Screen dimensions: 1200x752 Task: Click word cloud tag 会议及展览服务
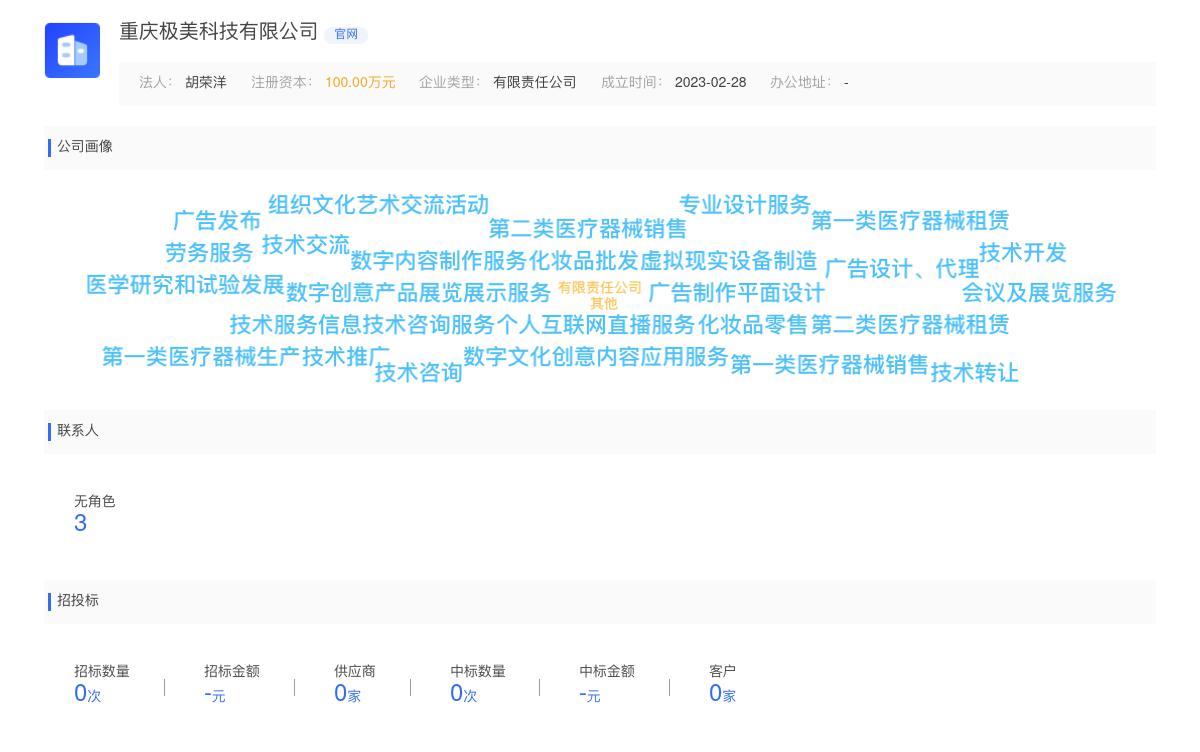coord(1039,293)
